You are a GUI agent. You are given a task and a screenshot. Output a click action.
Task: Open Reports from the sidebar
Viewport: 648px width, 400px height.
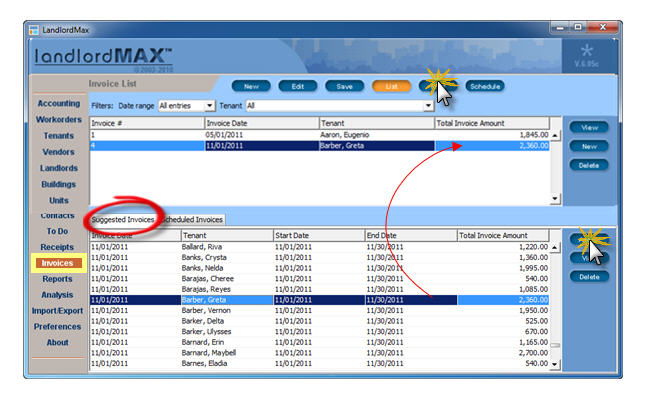click(57, 279)
